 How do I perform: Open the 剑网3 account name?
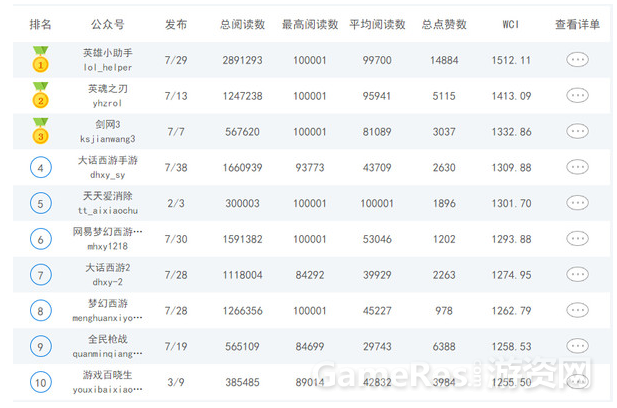coord(108,124)
